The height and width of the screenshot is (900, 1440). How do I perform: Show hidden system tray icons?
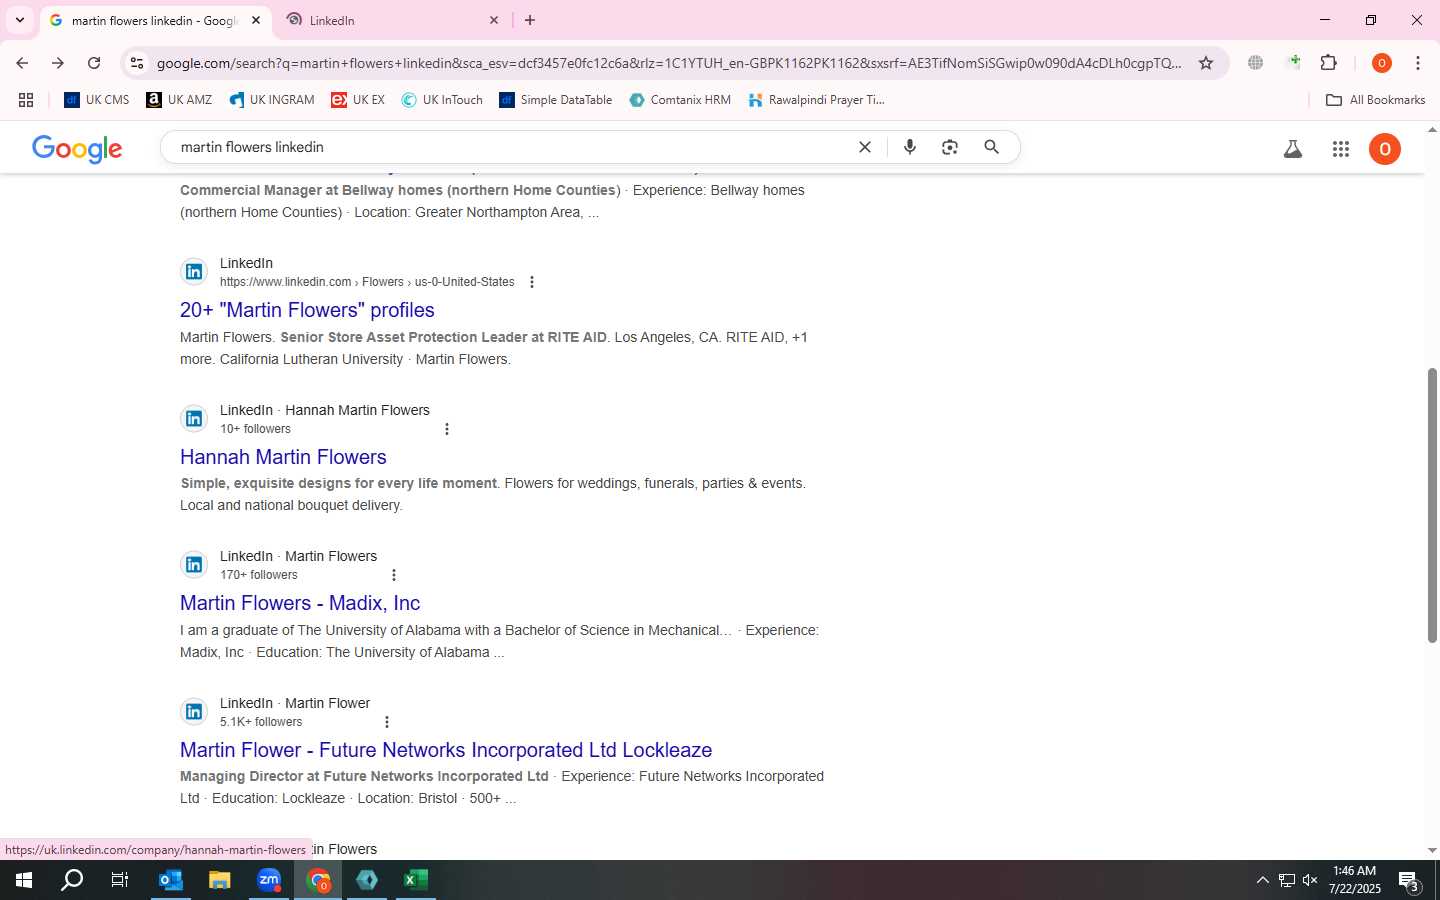point(1262,880)
